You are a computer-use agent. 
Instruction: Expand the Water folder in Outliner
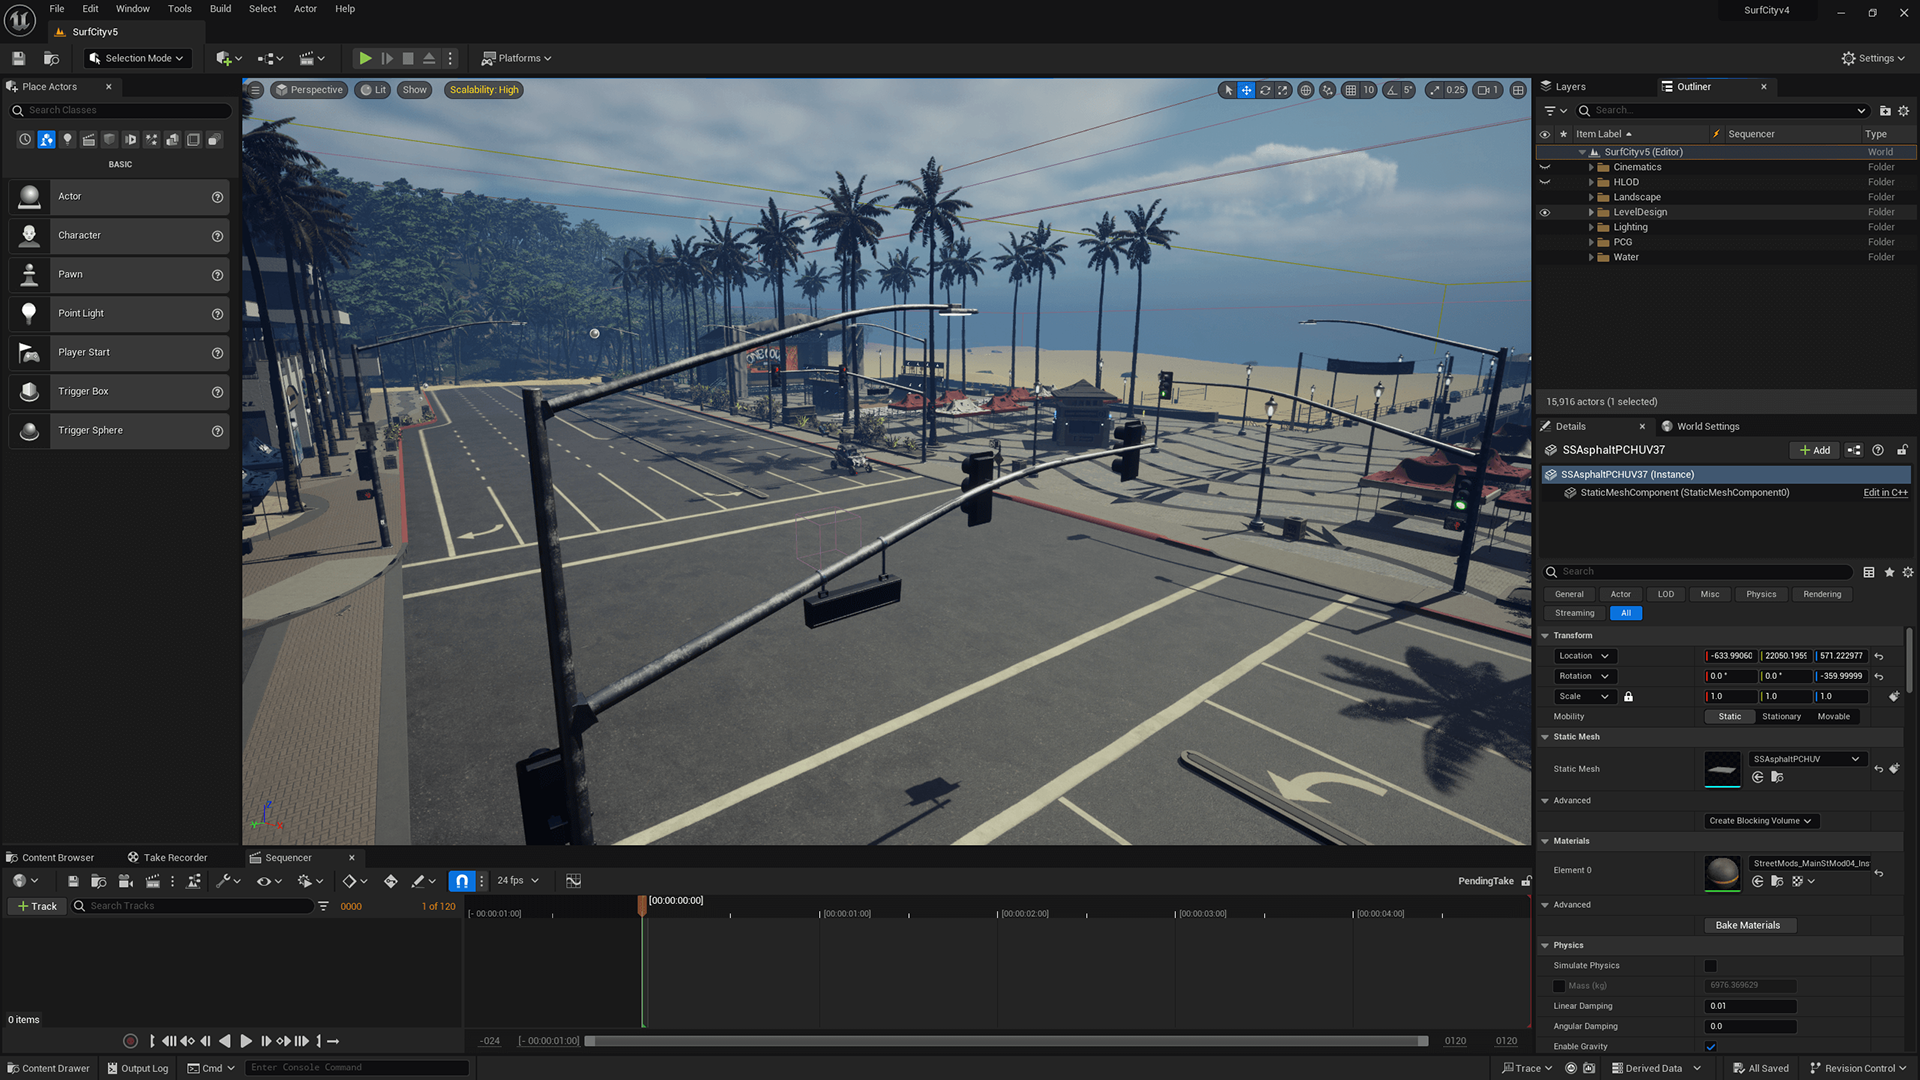(x=1591, y=257)
